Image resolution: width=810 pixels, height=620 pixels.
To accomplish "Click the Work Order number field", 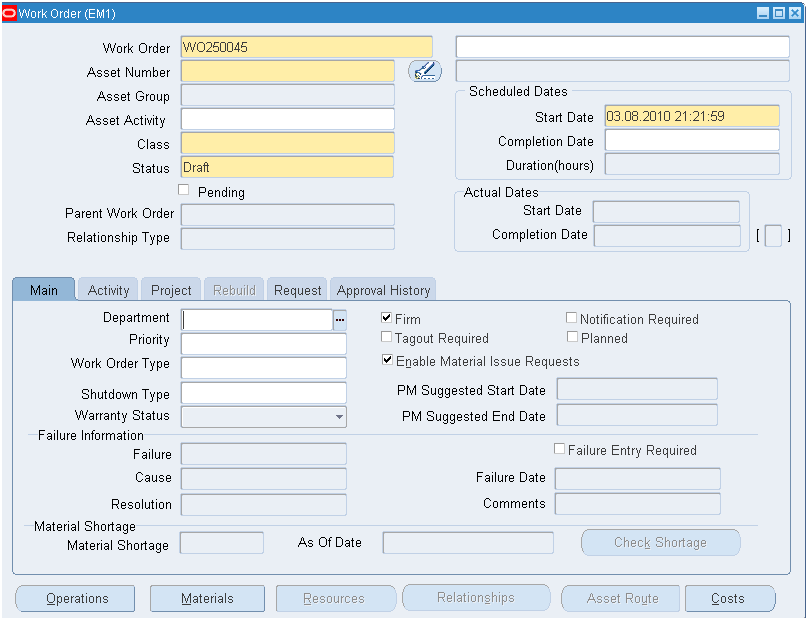I will 305,48.
